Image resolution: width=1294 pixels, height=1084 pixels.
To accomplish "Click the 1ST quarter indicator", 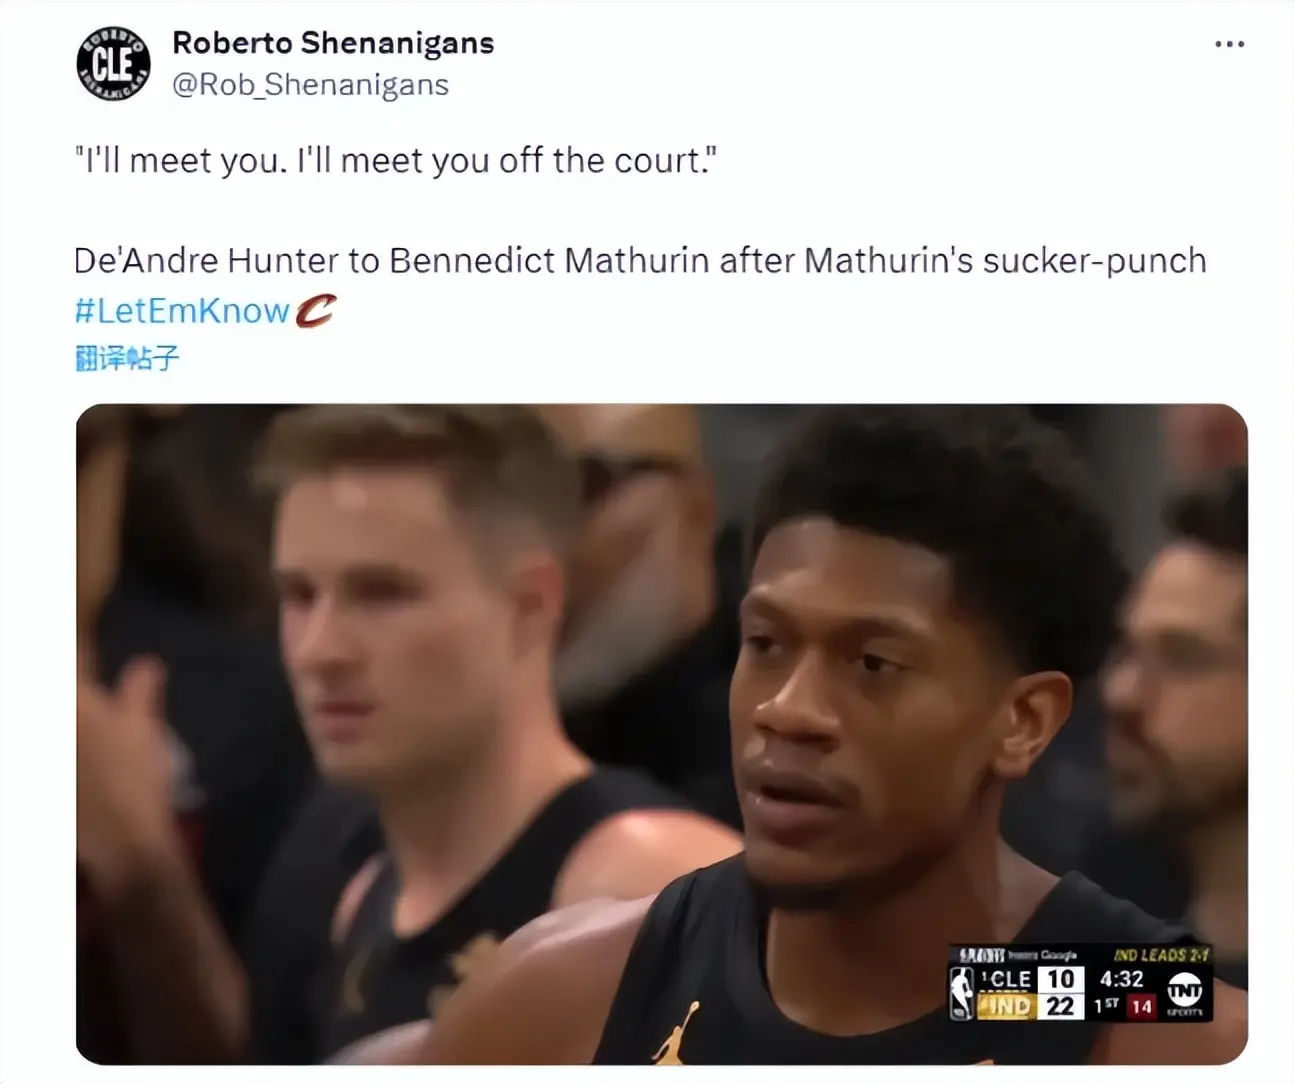I will (x=1106, y=1005).
